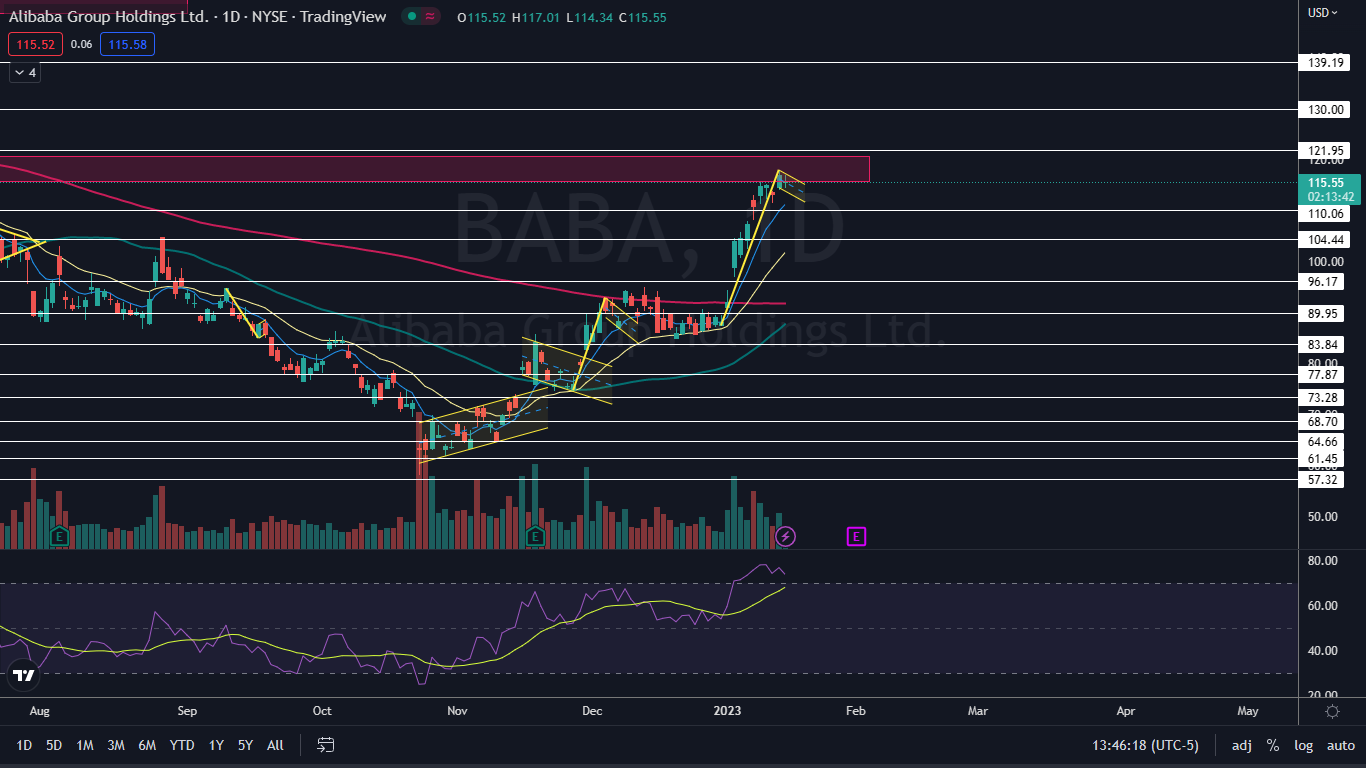The width and height of the screenshot is (1366, 768).
Task: Click the blue buy price 115.58 button
Action: [x=127, y=44]
